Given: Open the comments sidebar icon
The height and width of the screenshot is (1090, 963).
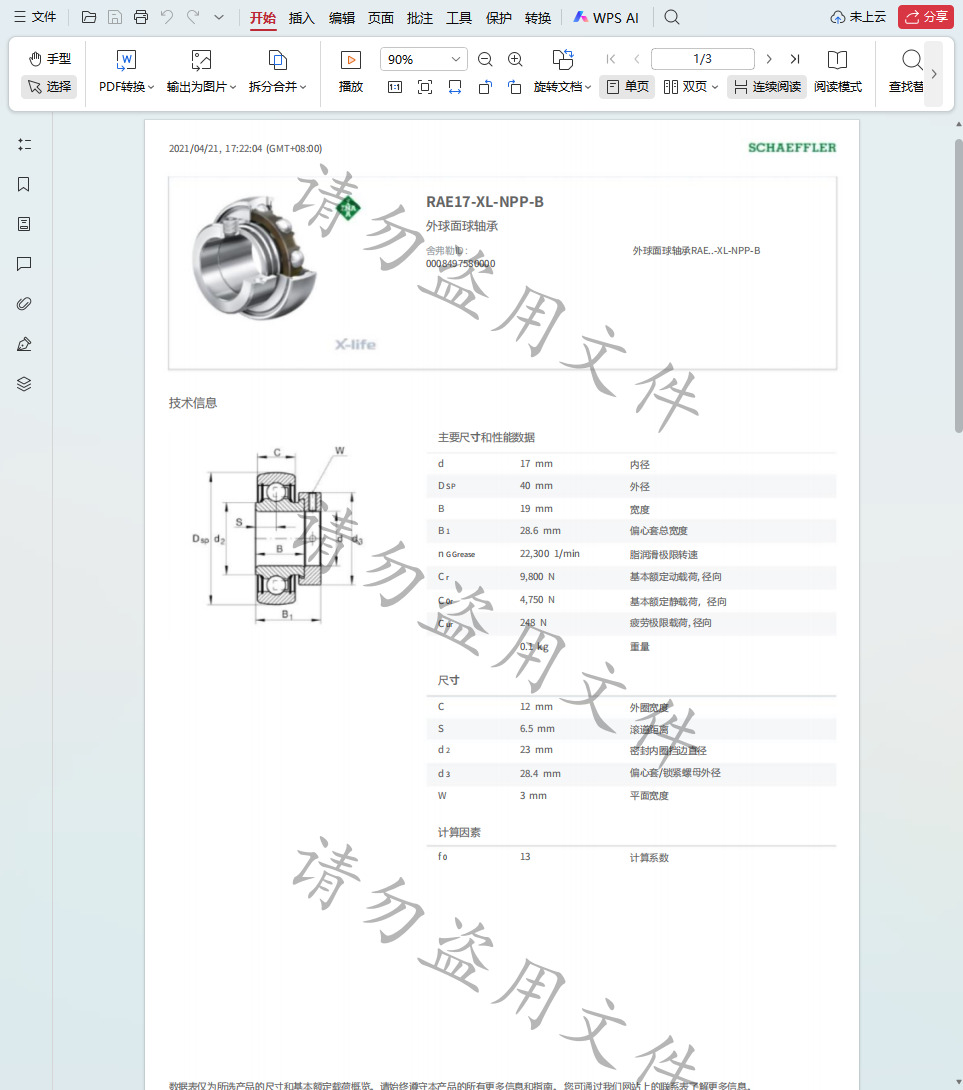Looking at the screenshot, I should pos(24,264).
